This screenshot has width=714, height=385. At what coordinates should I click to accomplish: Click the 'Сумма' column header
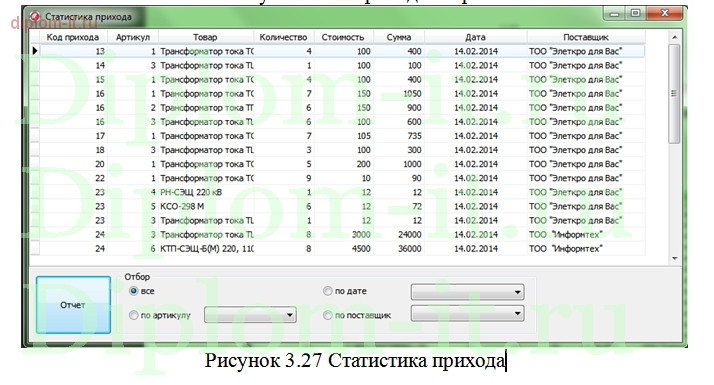399,37
